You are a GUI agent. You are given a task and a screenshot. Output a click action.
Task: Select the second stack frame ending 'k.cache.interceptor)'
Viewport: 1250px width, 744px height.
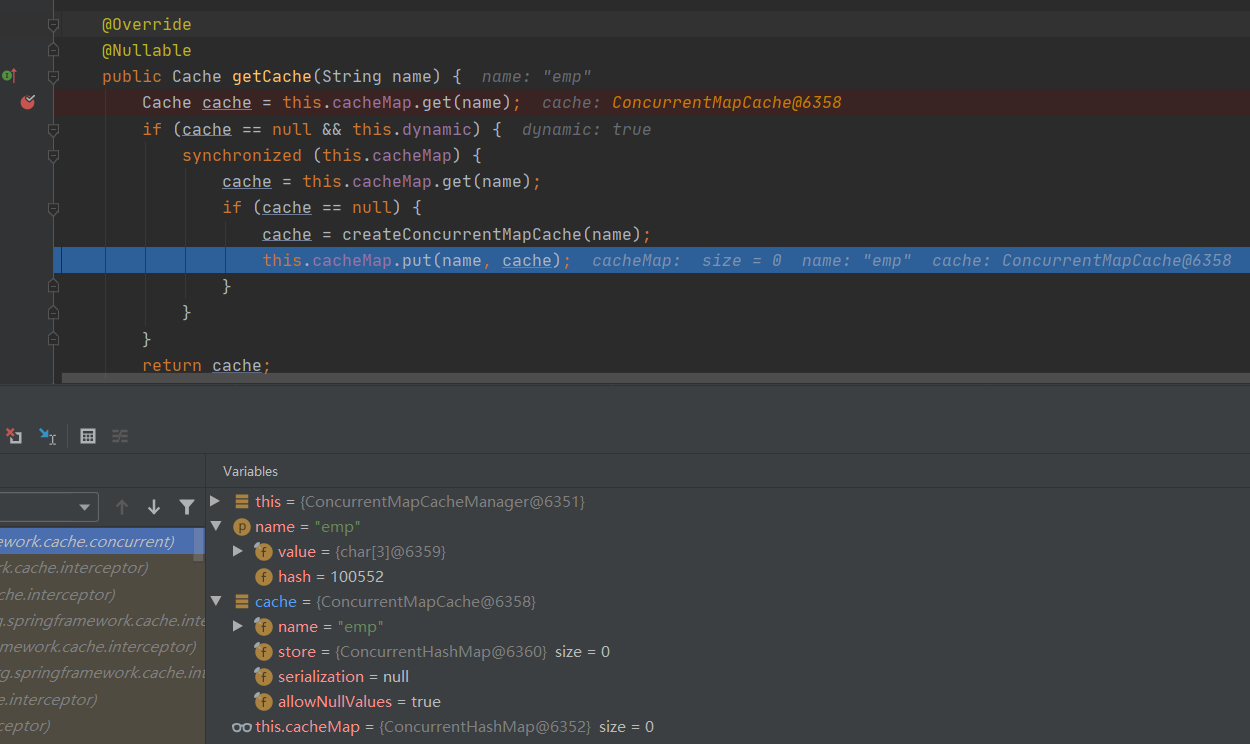97,567
